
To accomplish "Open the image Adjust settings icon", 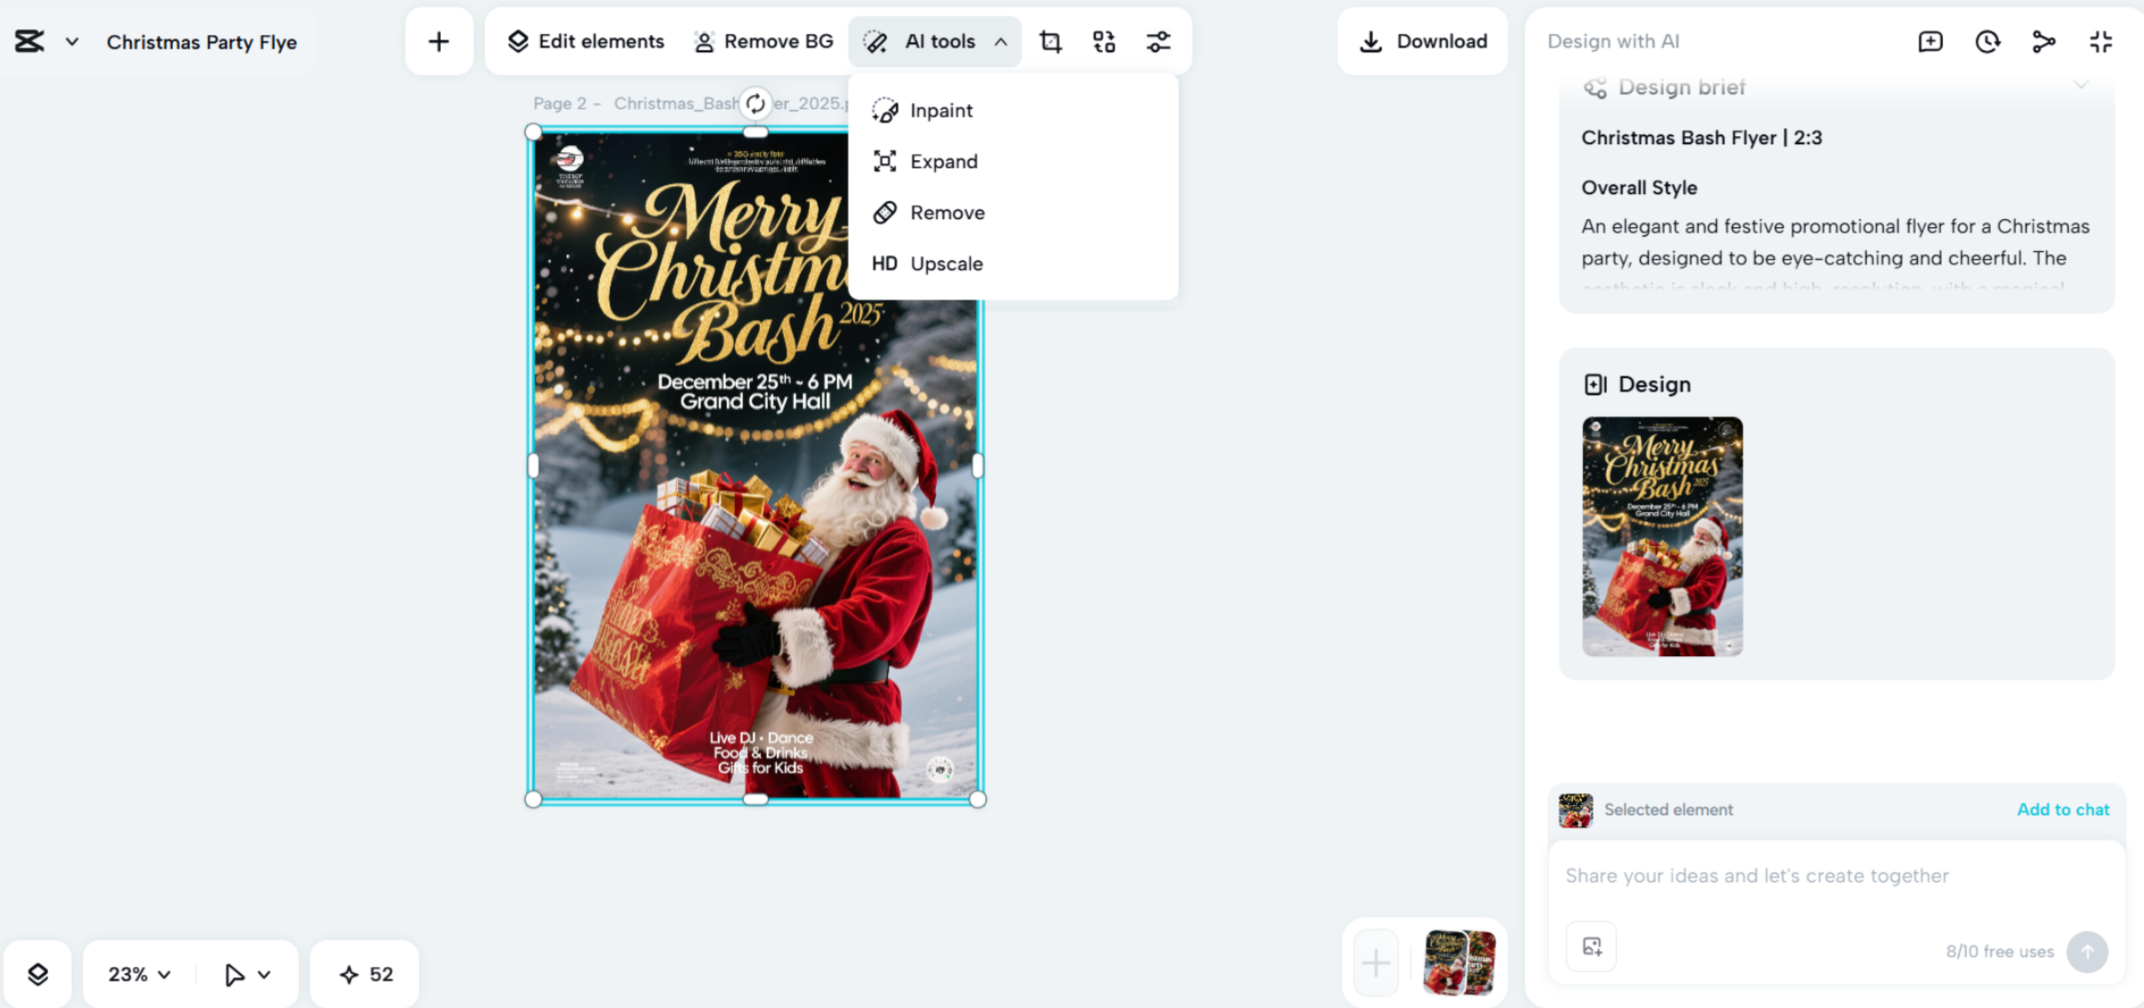I will (x=1158, y=41).
